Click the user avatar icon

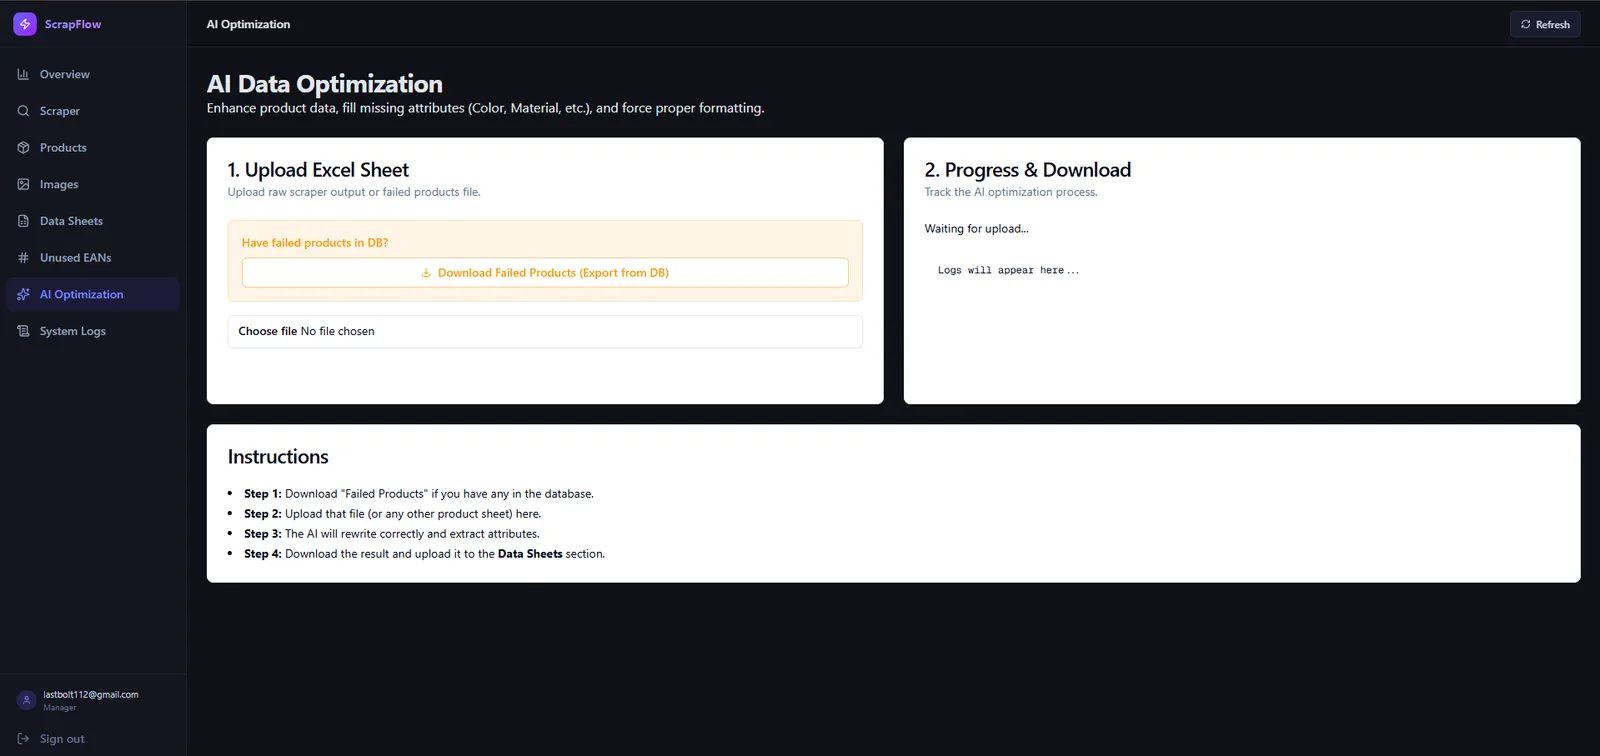pyautogui.click(x=27, y=700)
